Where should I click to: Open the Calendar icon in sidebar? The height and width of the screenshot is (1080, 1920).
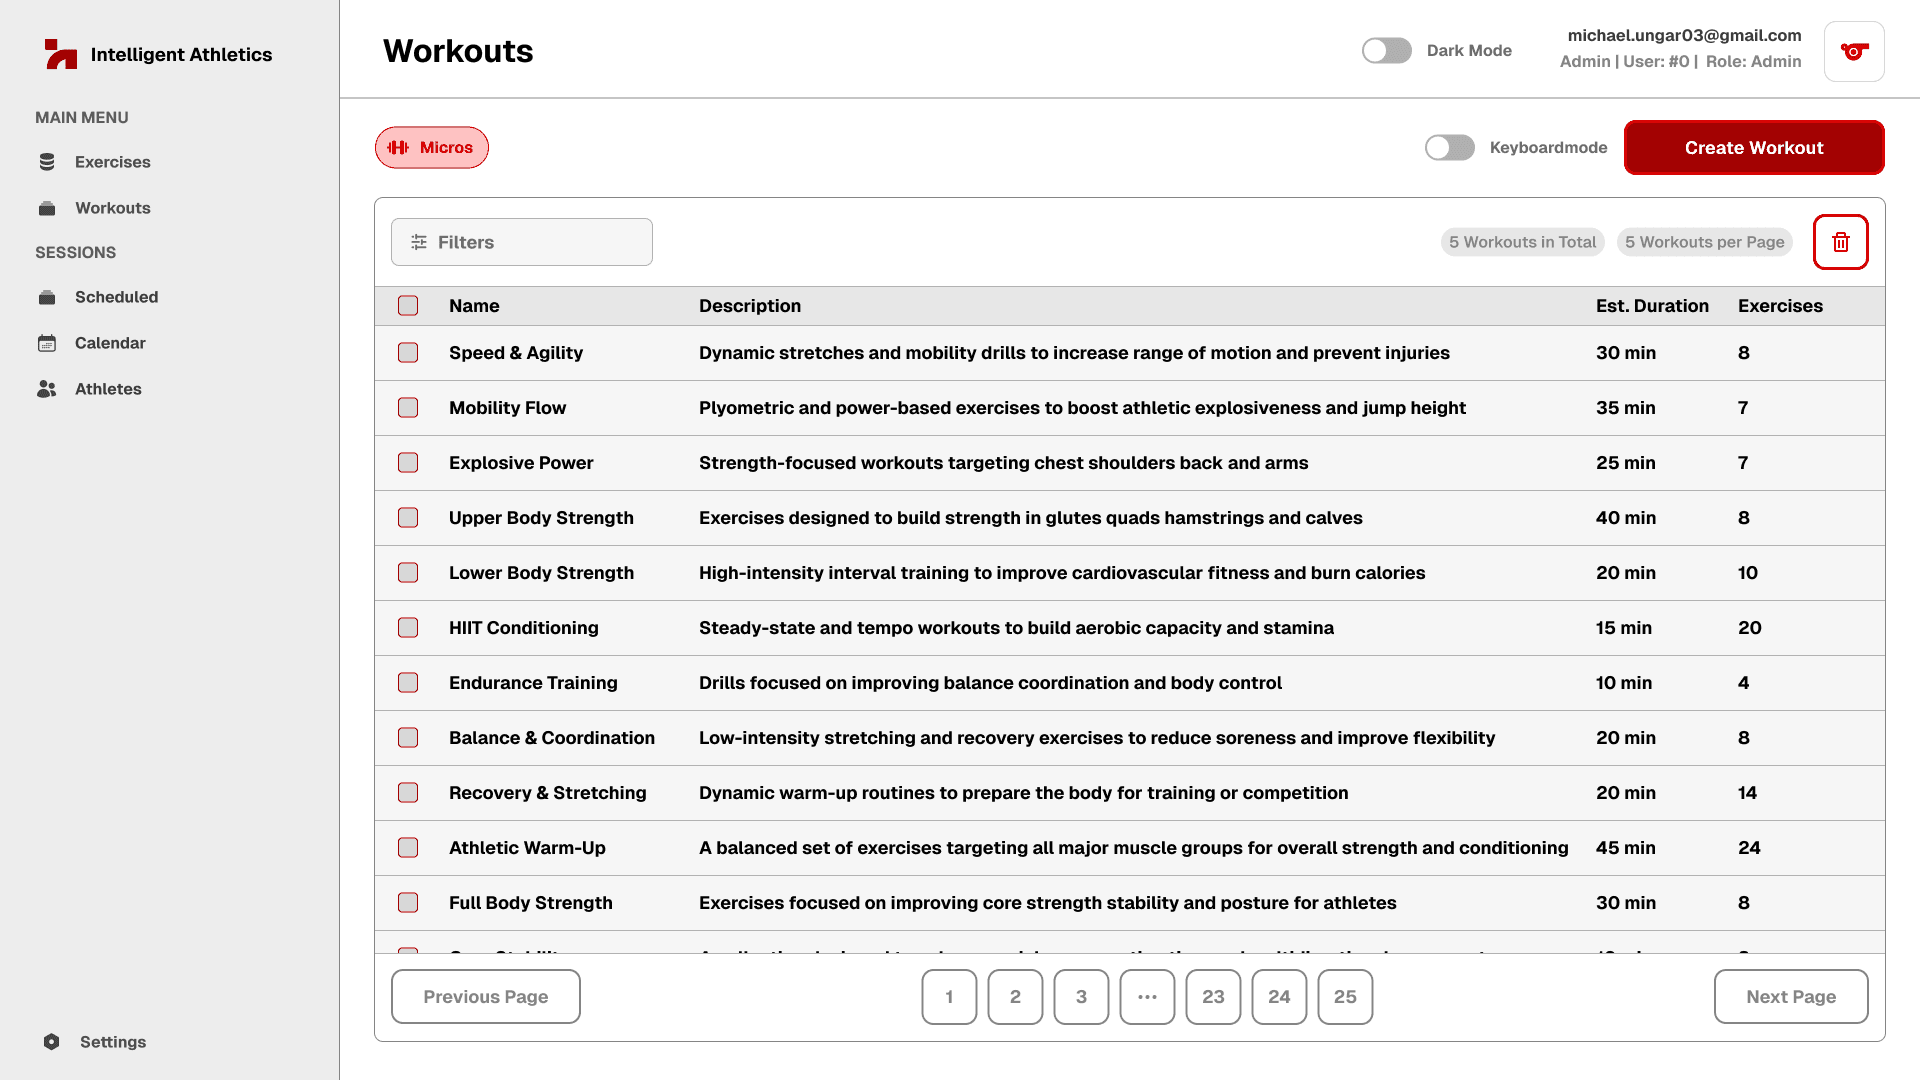[x=47, y=343]
